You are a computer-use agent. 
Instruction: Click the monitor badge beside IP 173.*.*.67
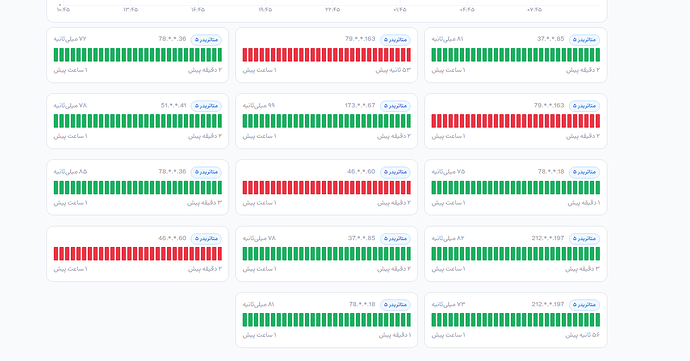click(x=395, y=106)
